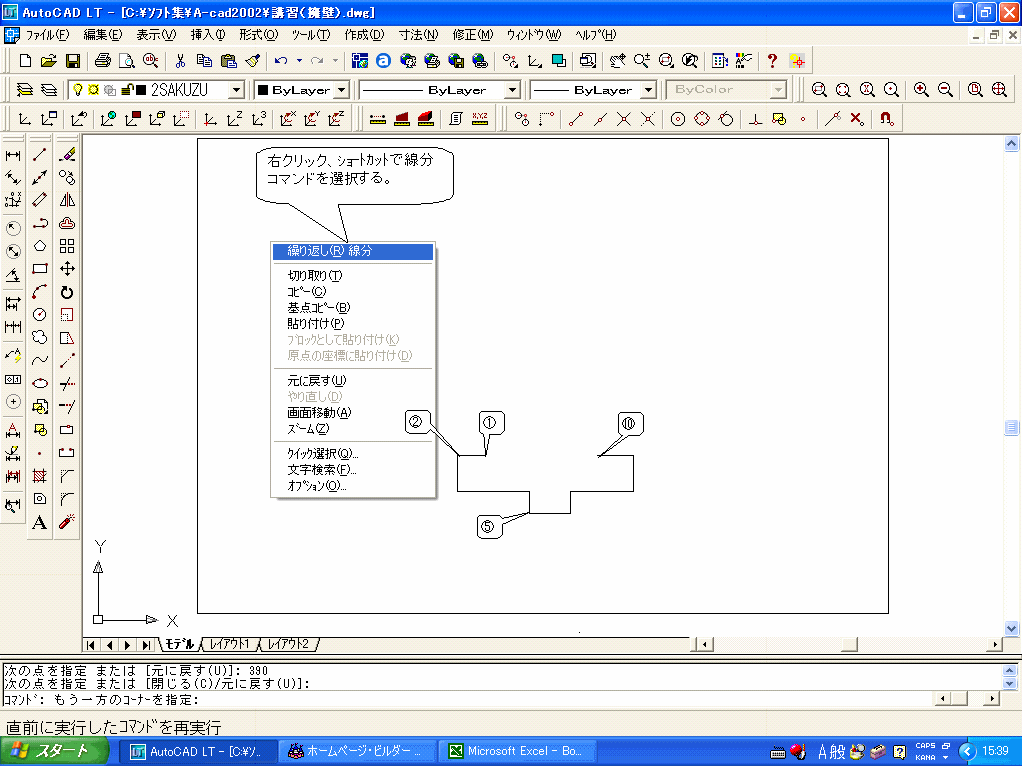
Task: Click the black ByLayer color swatch
Action: (x=263, y=89)
